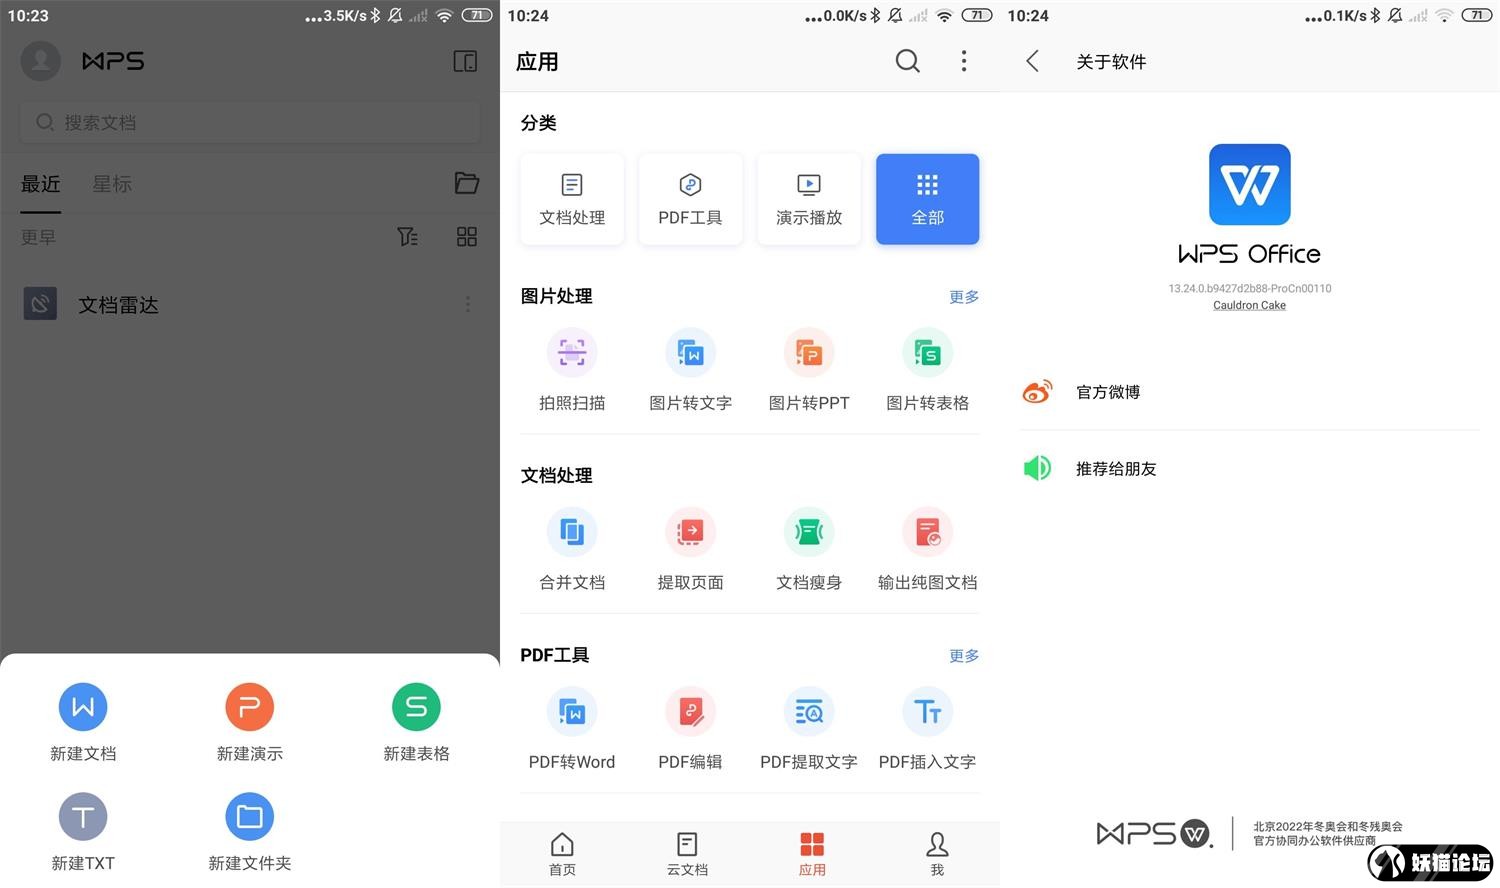Viewport: 1500px width, 888px height.
Task: Open the folder browse icon
Action: [x=466, y=183]
